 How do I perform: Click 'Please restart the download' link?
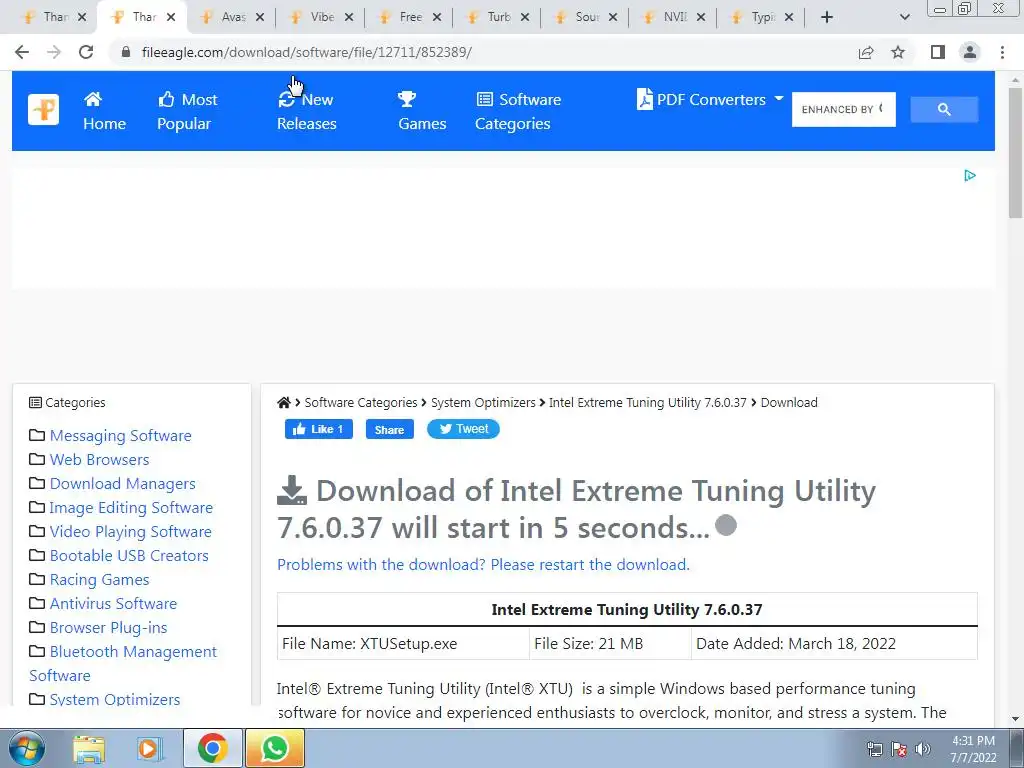[590, 564]
